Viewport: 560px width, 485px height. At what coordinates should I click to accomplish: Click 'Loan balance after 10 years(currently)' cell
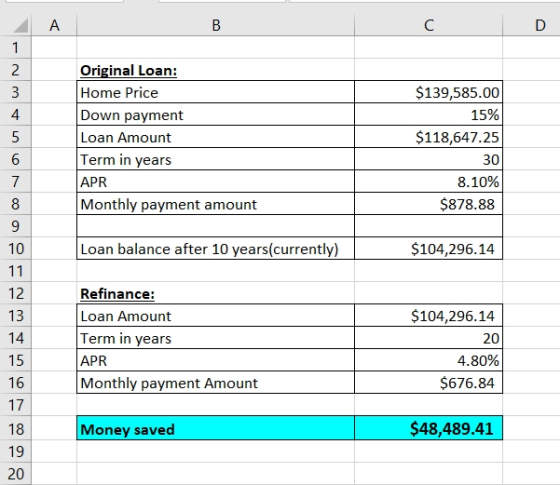[216, 249]
